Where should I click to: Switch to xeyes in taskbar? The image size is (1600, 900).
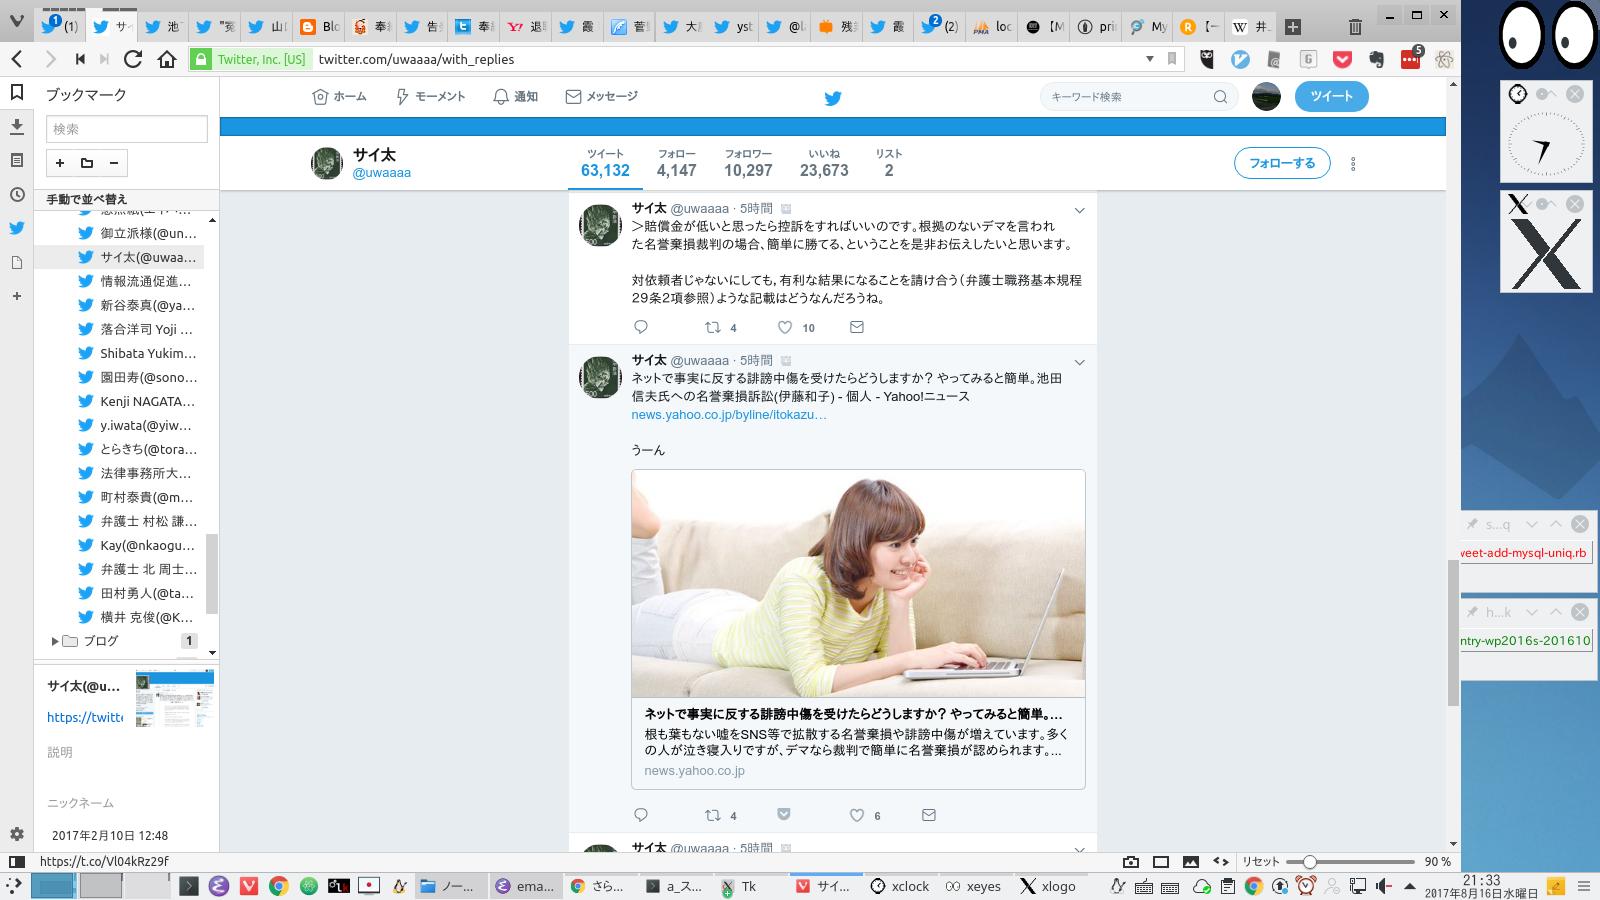point(972,886)
